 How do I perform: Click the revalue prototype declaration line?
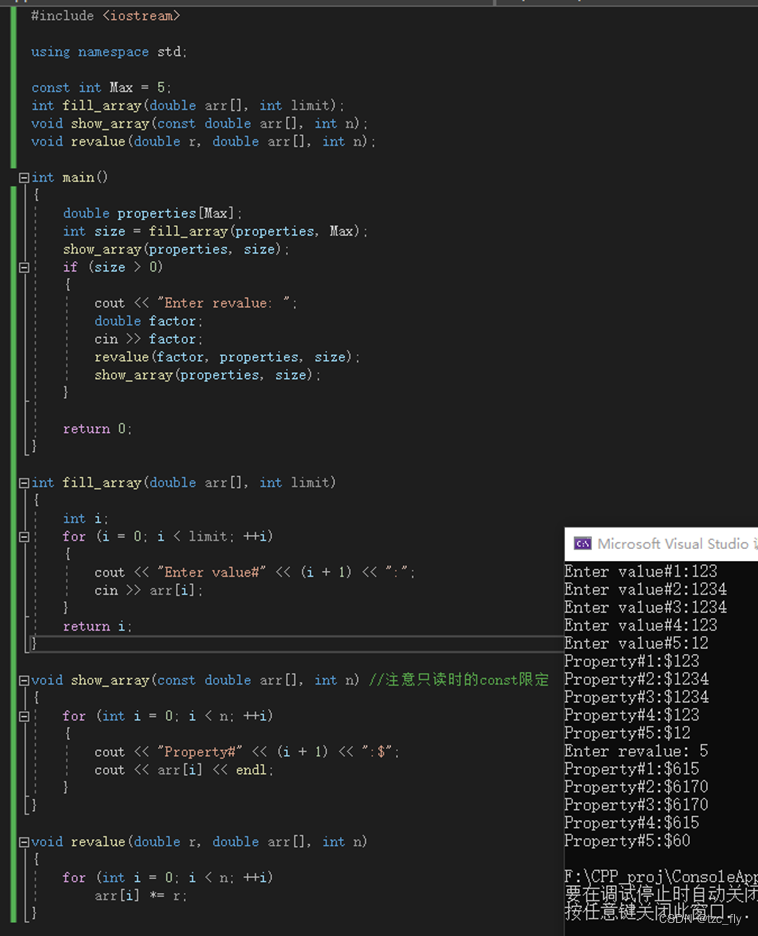click(x=204, y=141)
